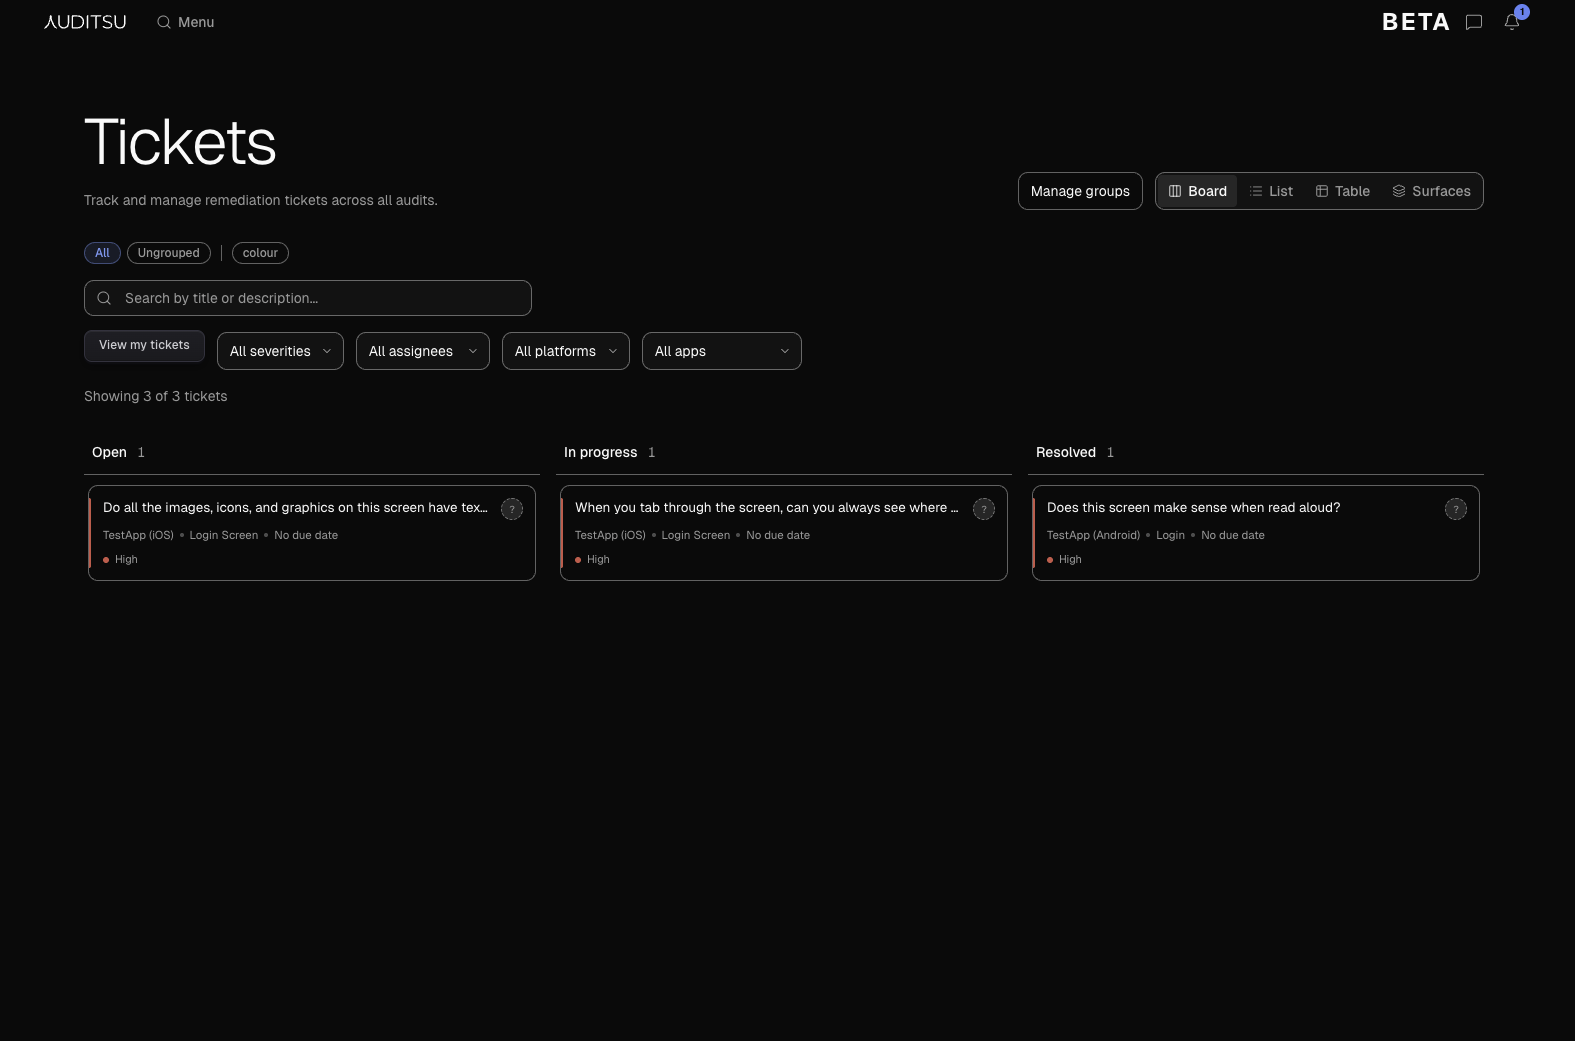Open the tab through screen ticket
Viewport: 1575px width, 1041px height.
click(x=784, y=533)
